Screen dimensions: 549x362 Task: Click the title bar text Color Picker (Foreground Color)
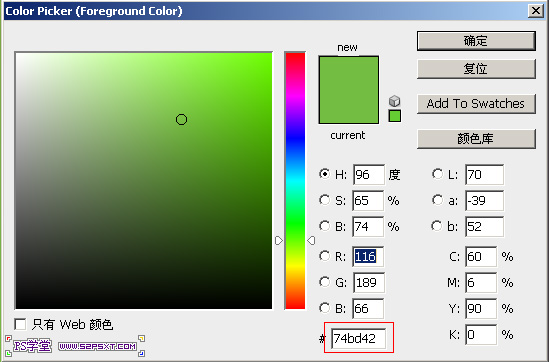coord(94,11)
